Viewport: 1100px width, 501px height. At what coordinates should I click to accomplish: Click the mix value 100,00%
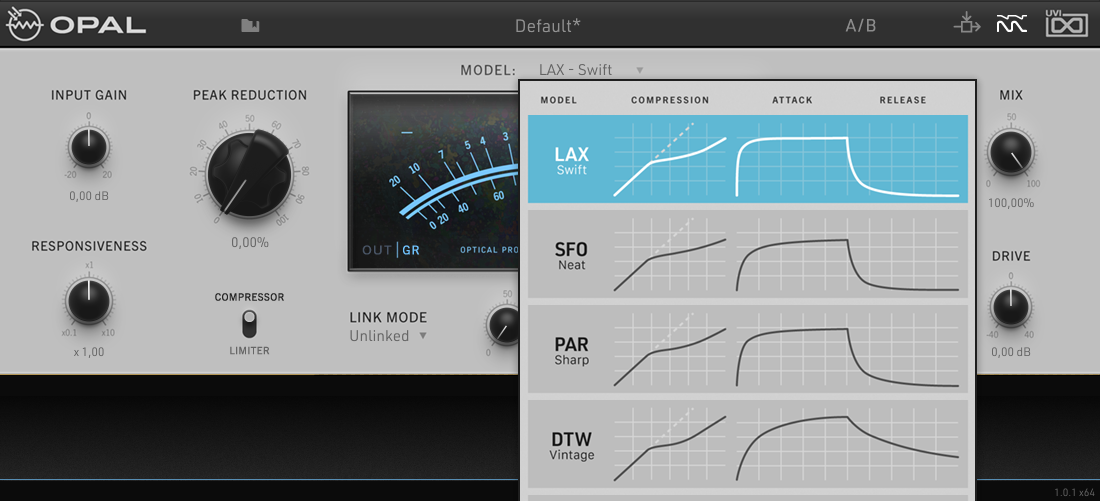click(x=1011, y=203)
